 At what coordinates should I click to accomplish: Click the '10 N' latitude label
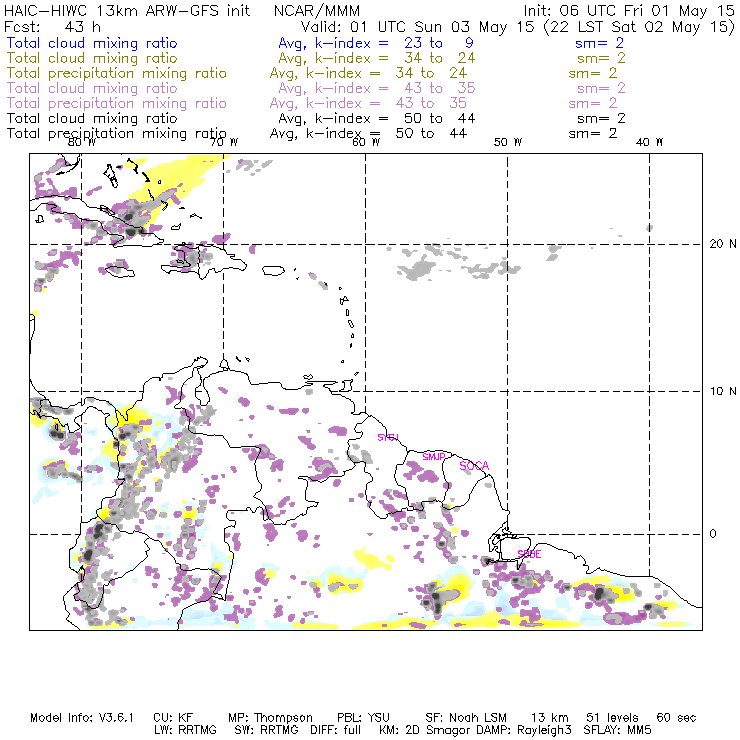[723, 391]
